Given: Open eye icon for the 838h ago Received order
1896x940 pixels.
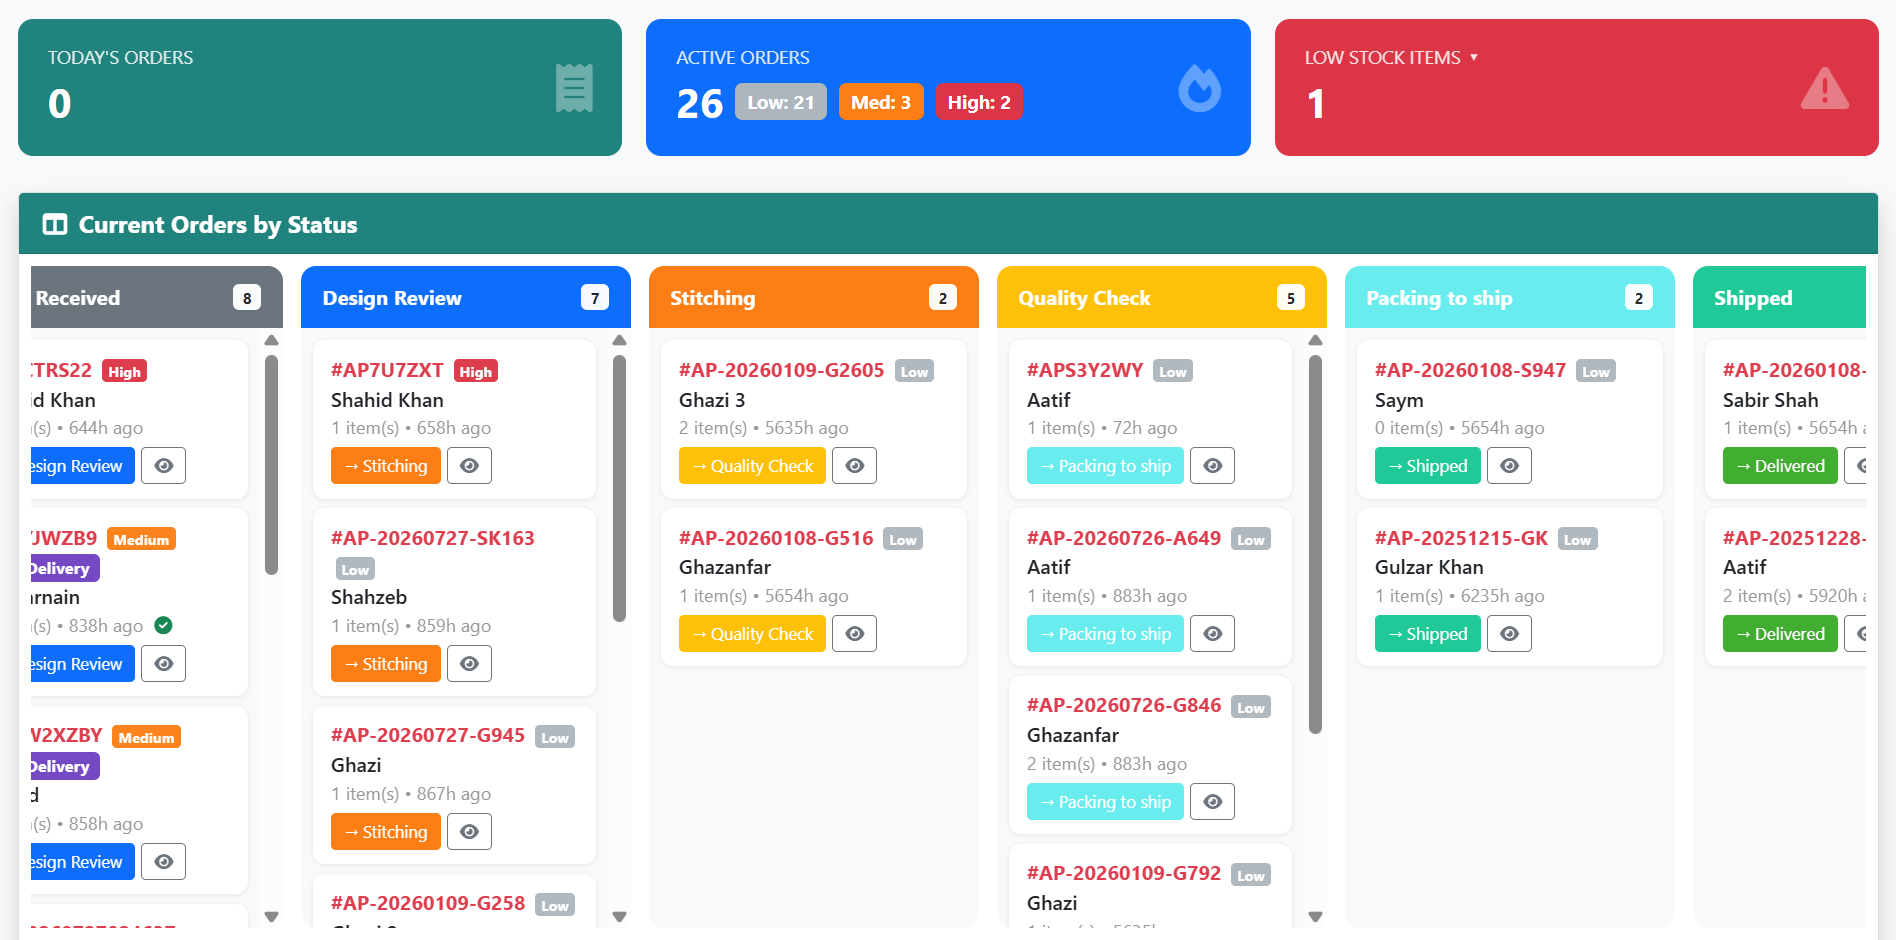Looking at the screenshot, I should coord(163,664).
